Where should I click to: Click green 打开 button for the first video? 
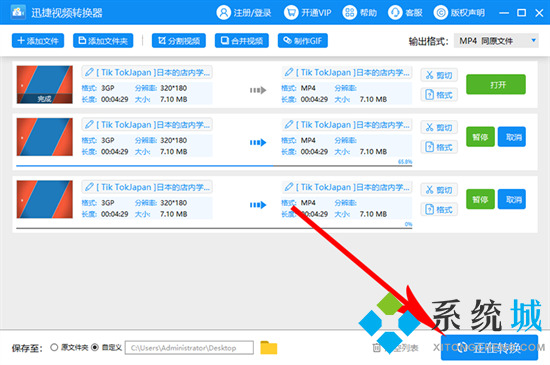[x=496, y=85]
